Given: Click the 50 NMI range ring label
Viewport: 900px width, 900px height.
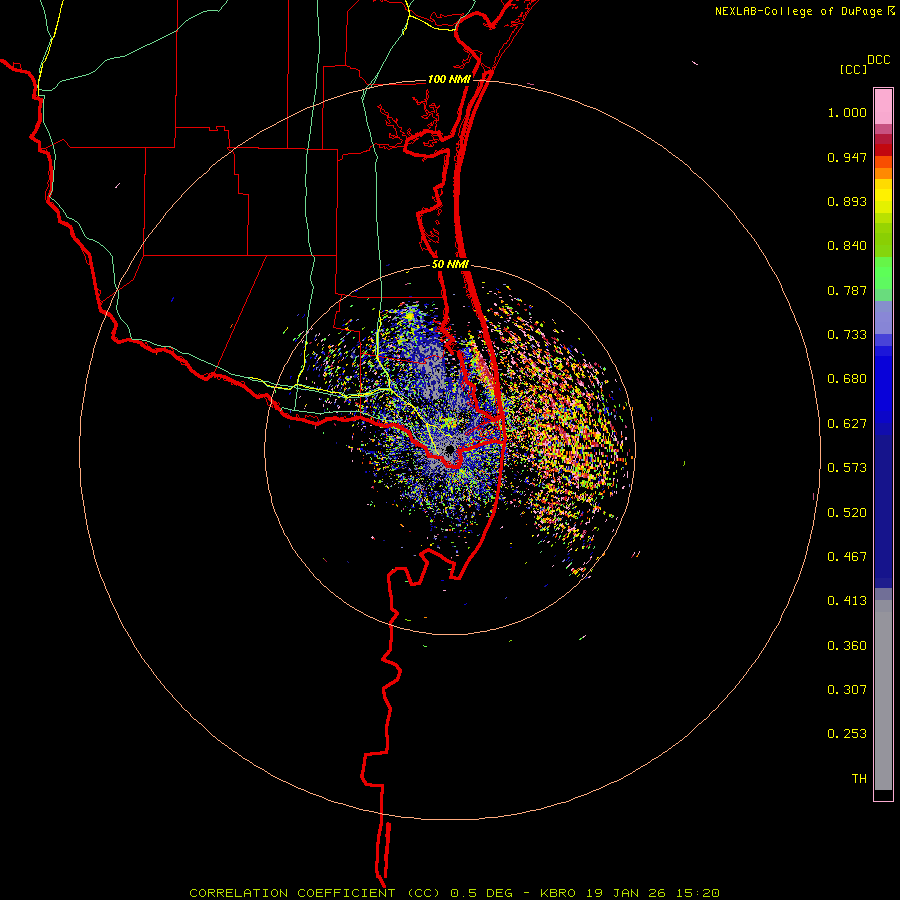Looking at the screenshot, I should click(451, 264).
